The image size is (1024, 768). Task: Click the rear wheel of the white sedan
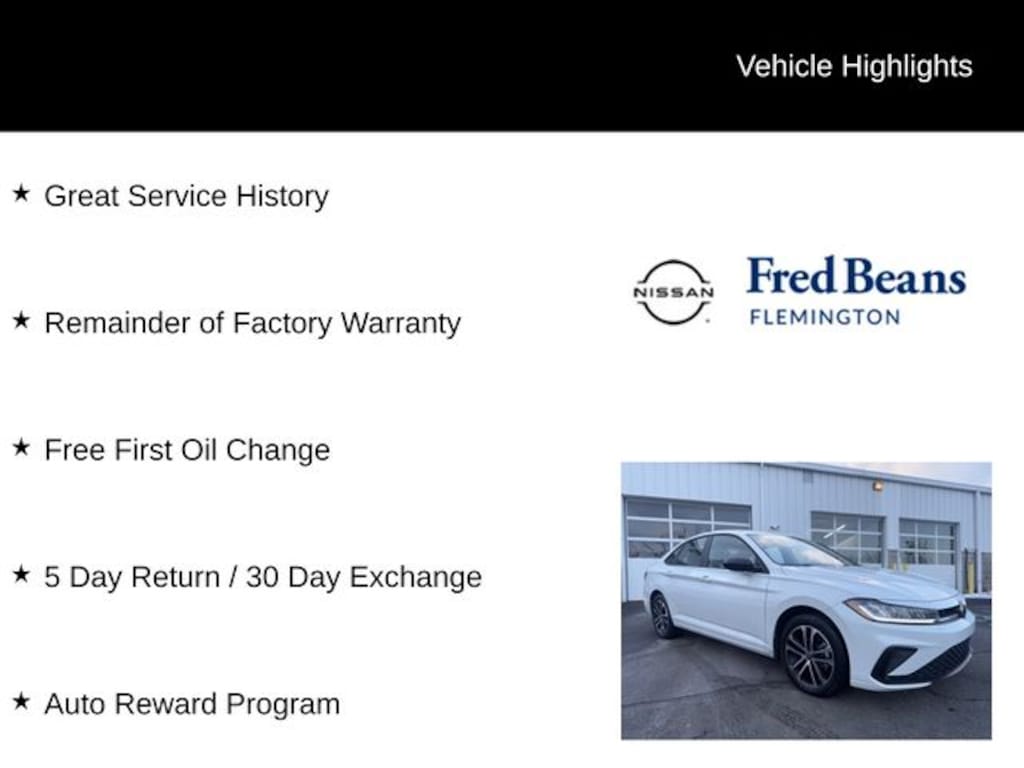[662, 615]
